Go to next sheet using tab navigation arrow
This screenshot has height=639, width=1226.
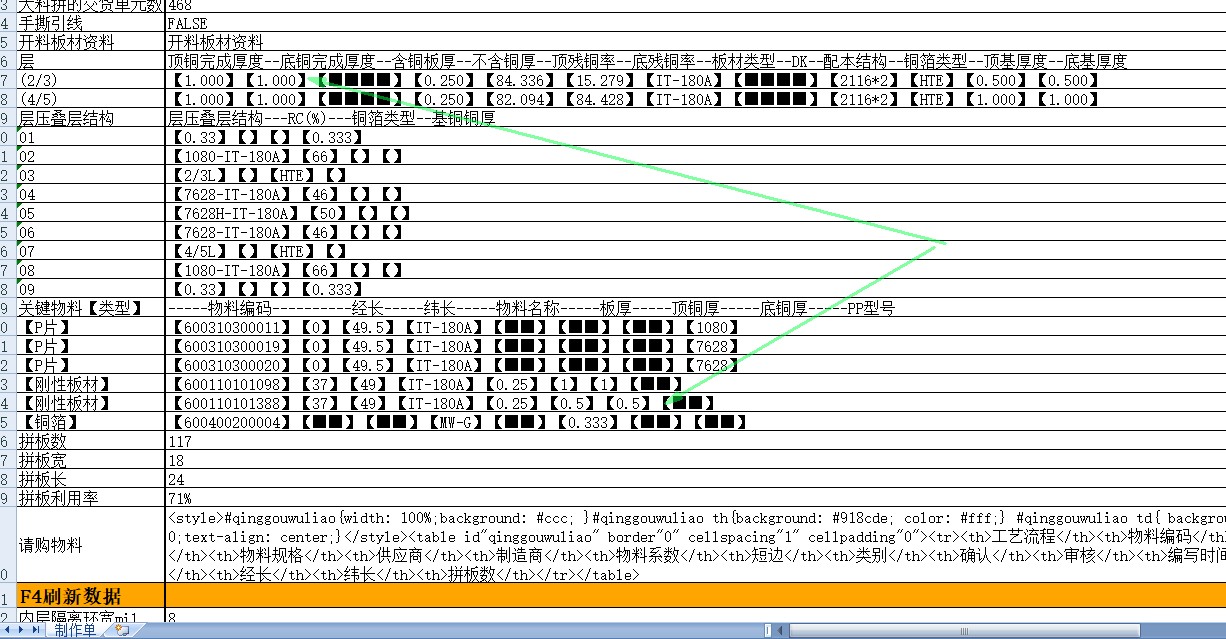point(22,630)
